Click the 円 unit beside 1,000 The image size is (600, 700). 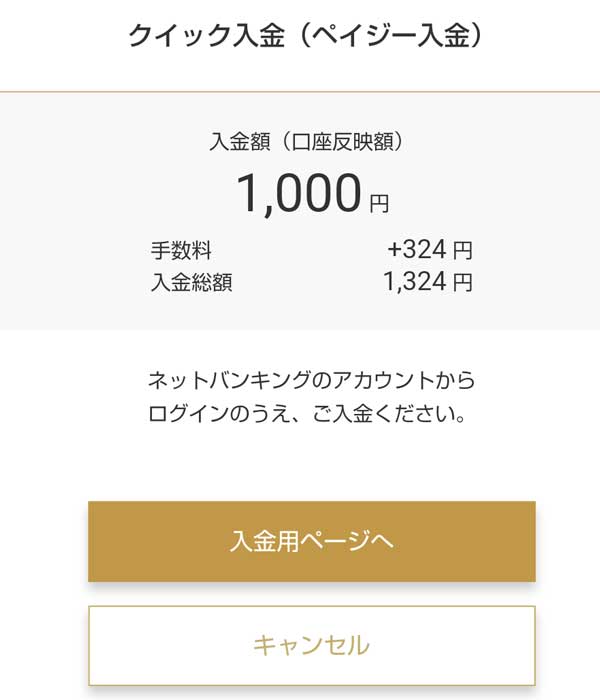[379, 204]
